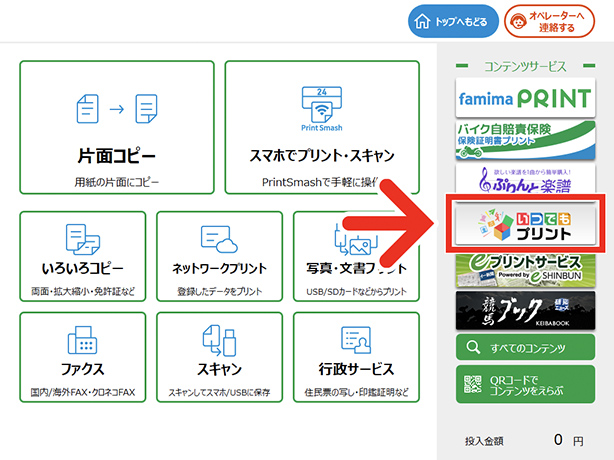Search with すべてのコンテンツ button
Viewport: 614px width, 460px height.
click(525, 348)
